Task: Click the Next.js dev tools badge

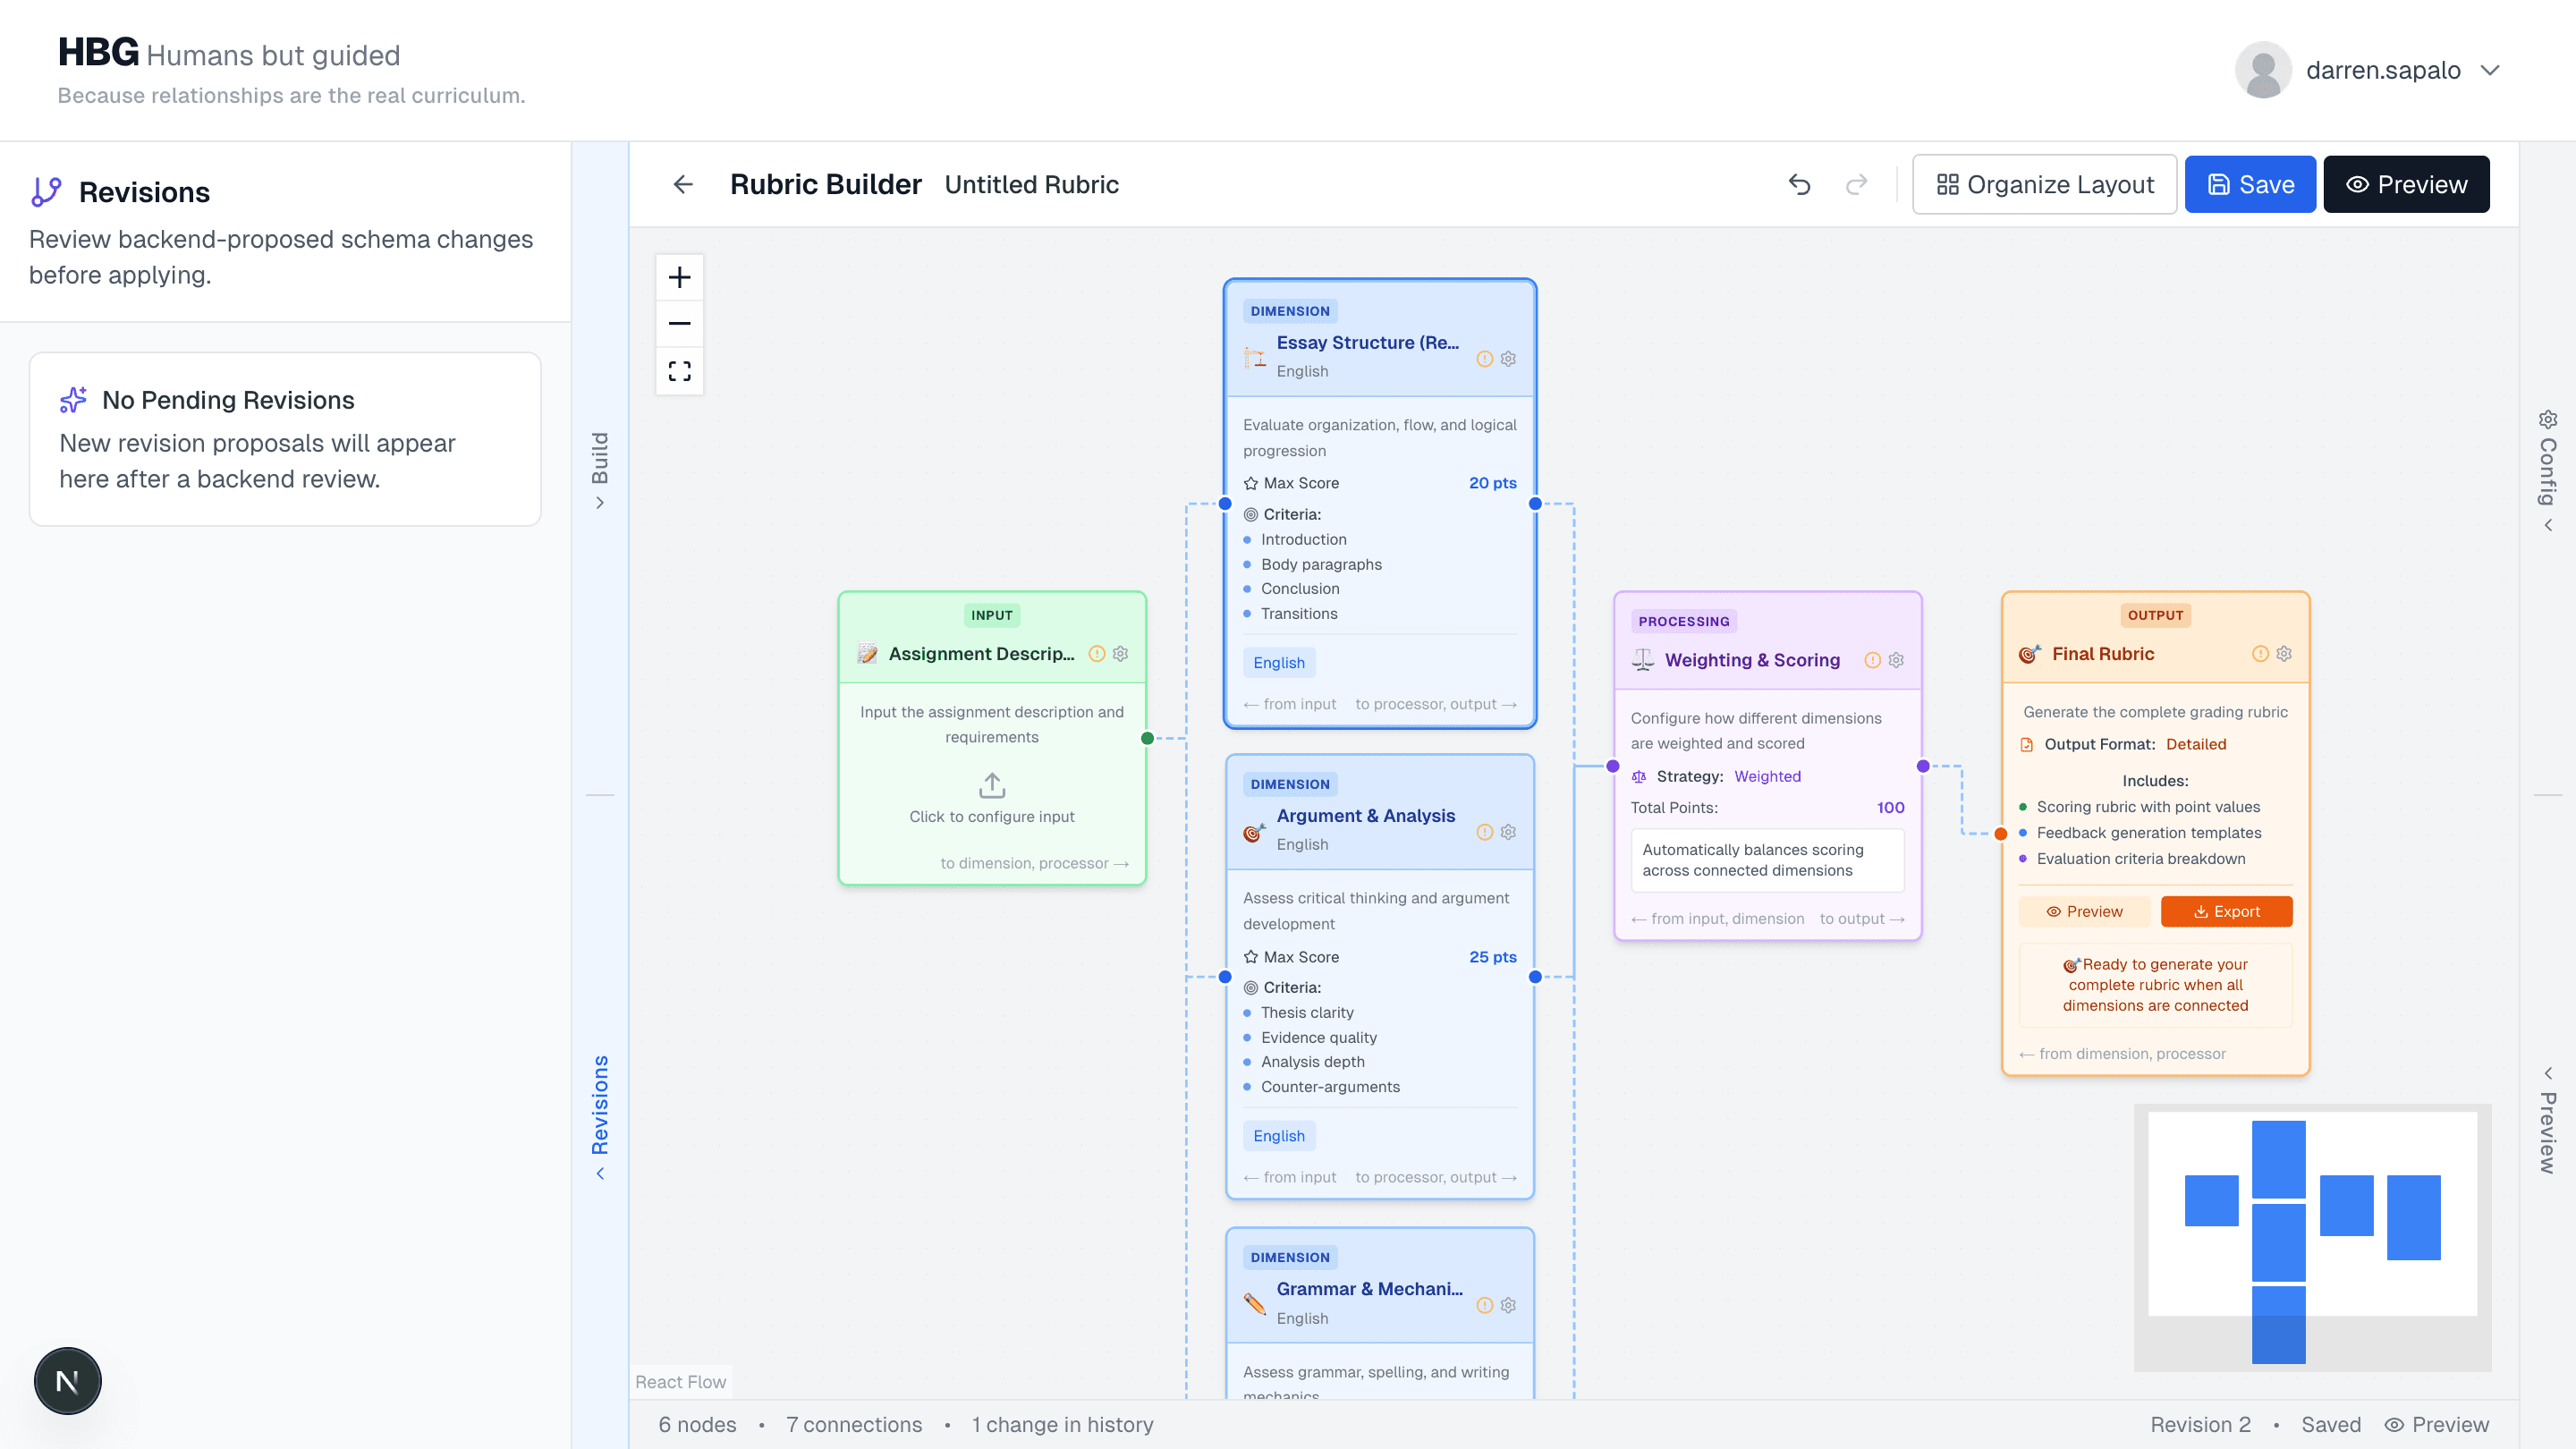Action: point(67,1381)
